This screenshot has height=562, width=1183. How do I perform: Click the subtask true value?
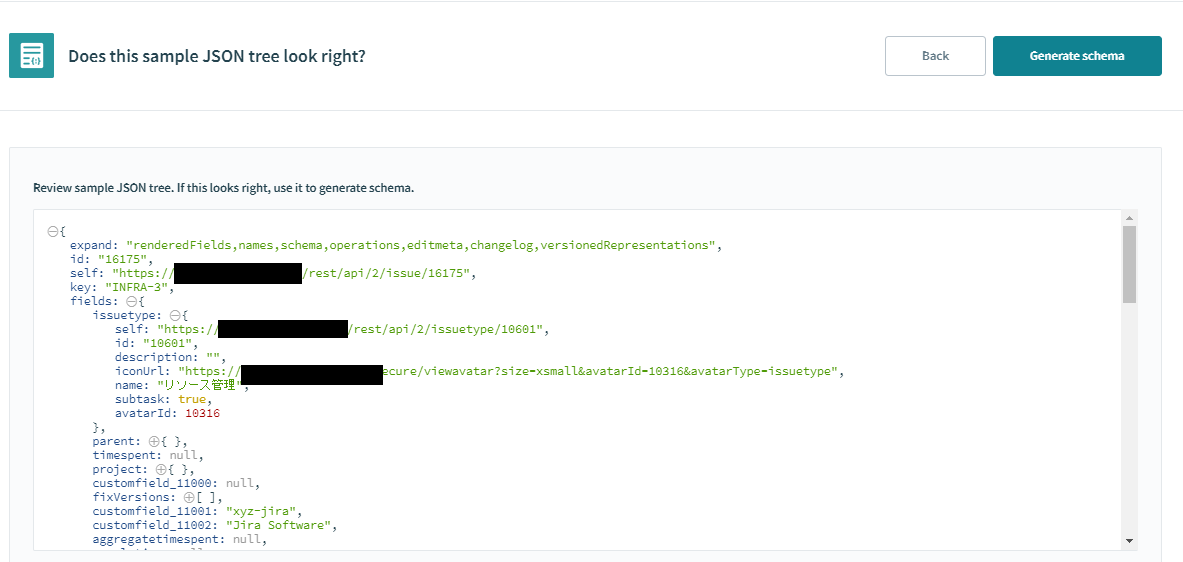tap(190, 399)
